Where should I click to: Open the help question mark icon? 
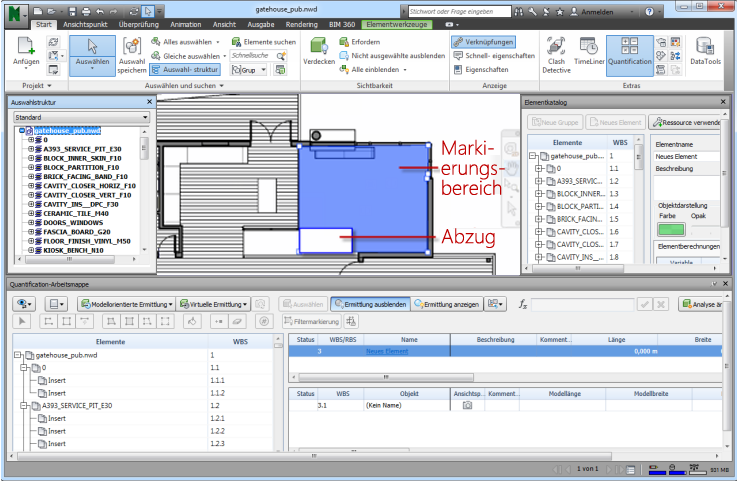pos(649,12)
